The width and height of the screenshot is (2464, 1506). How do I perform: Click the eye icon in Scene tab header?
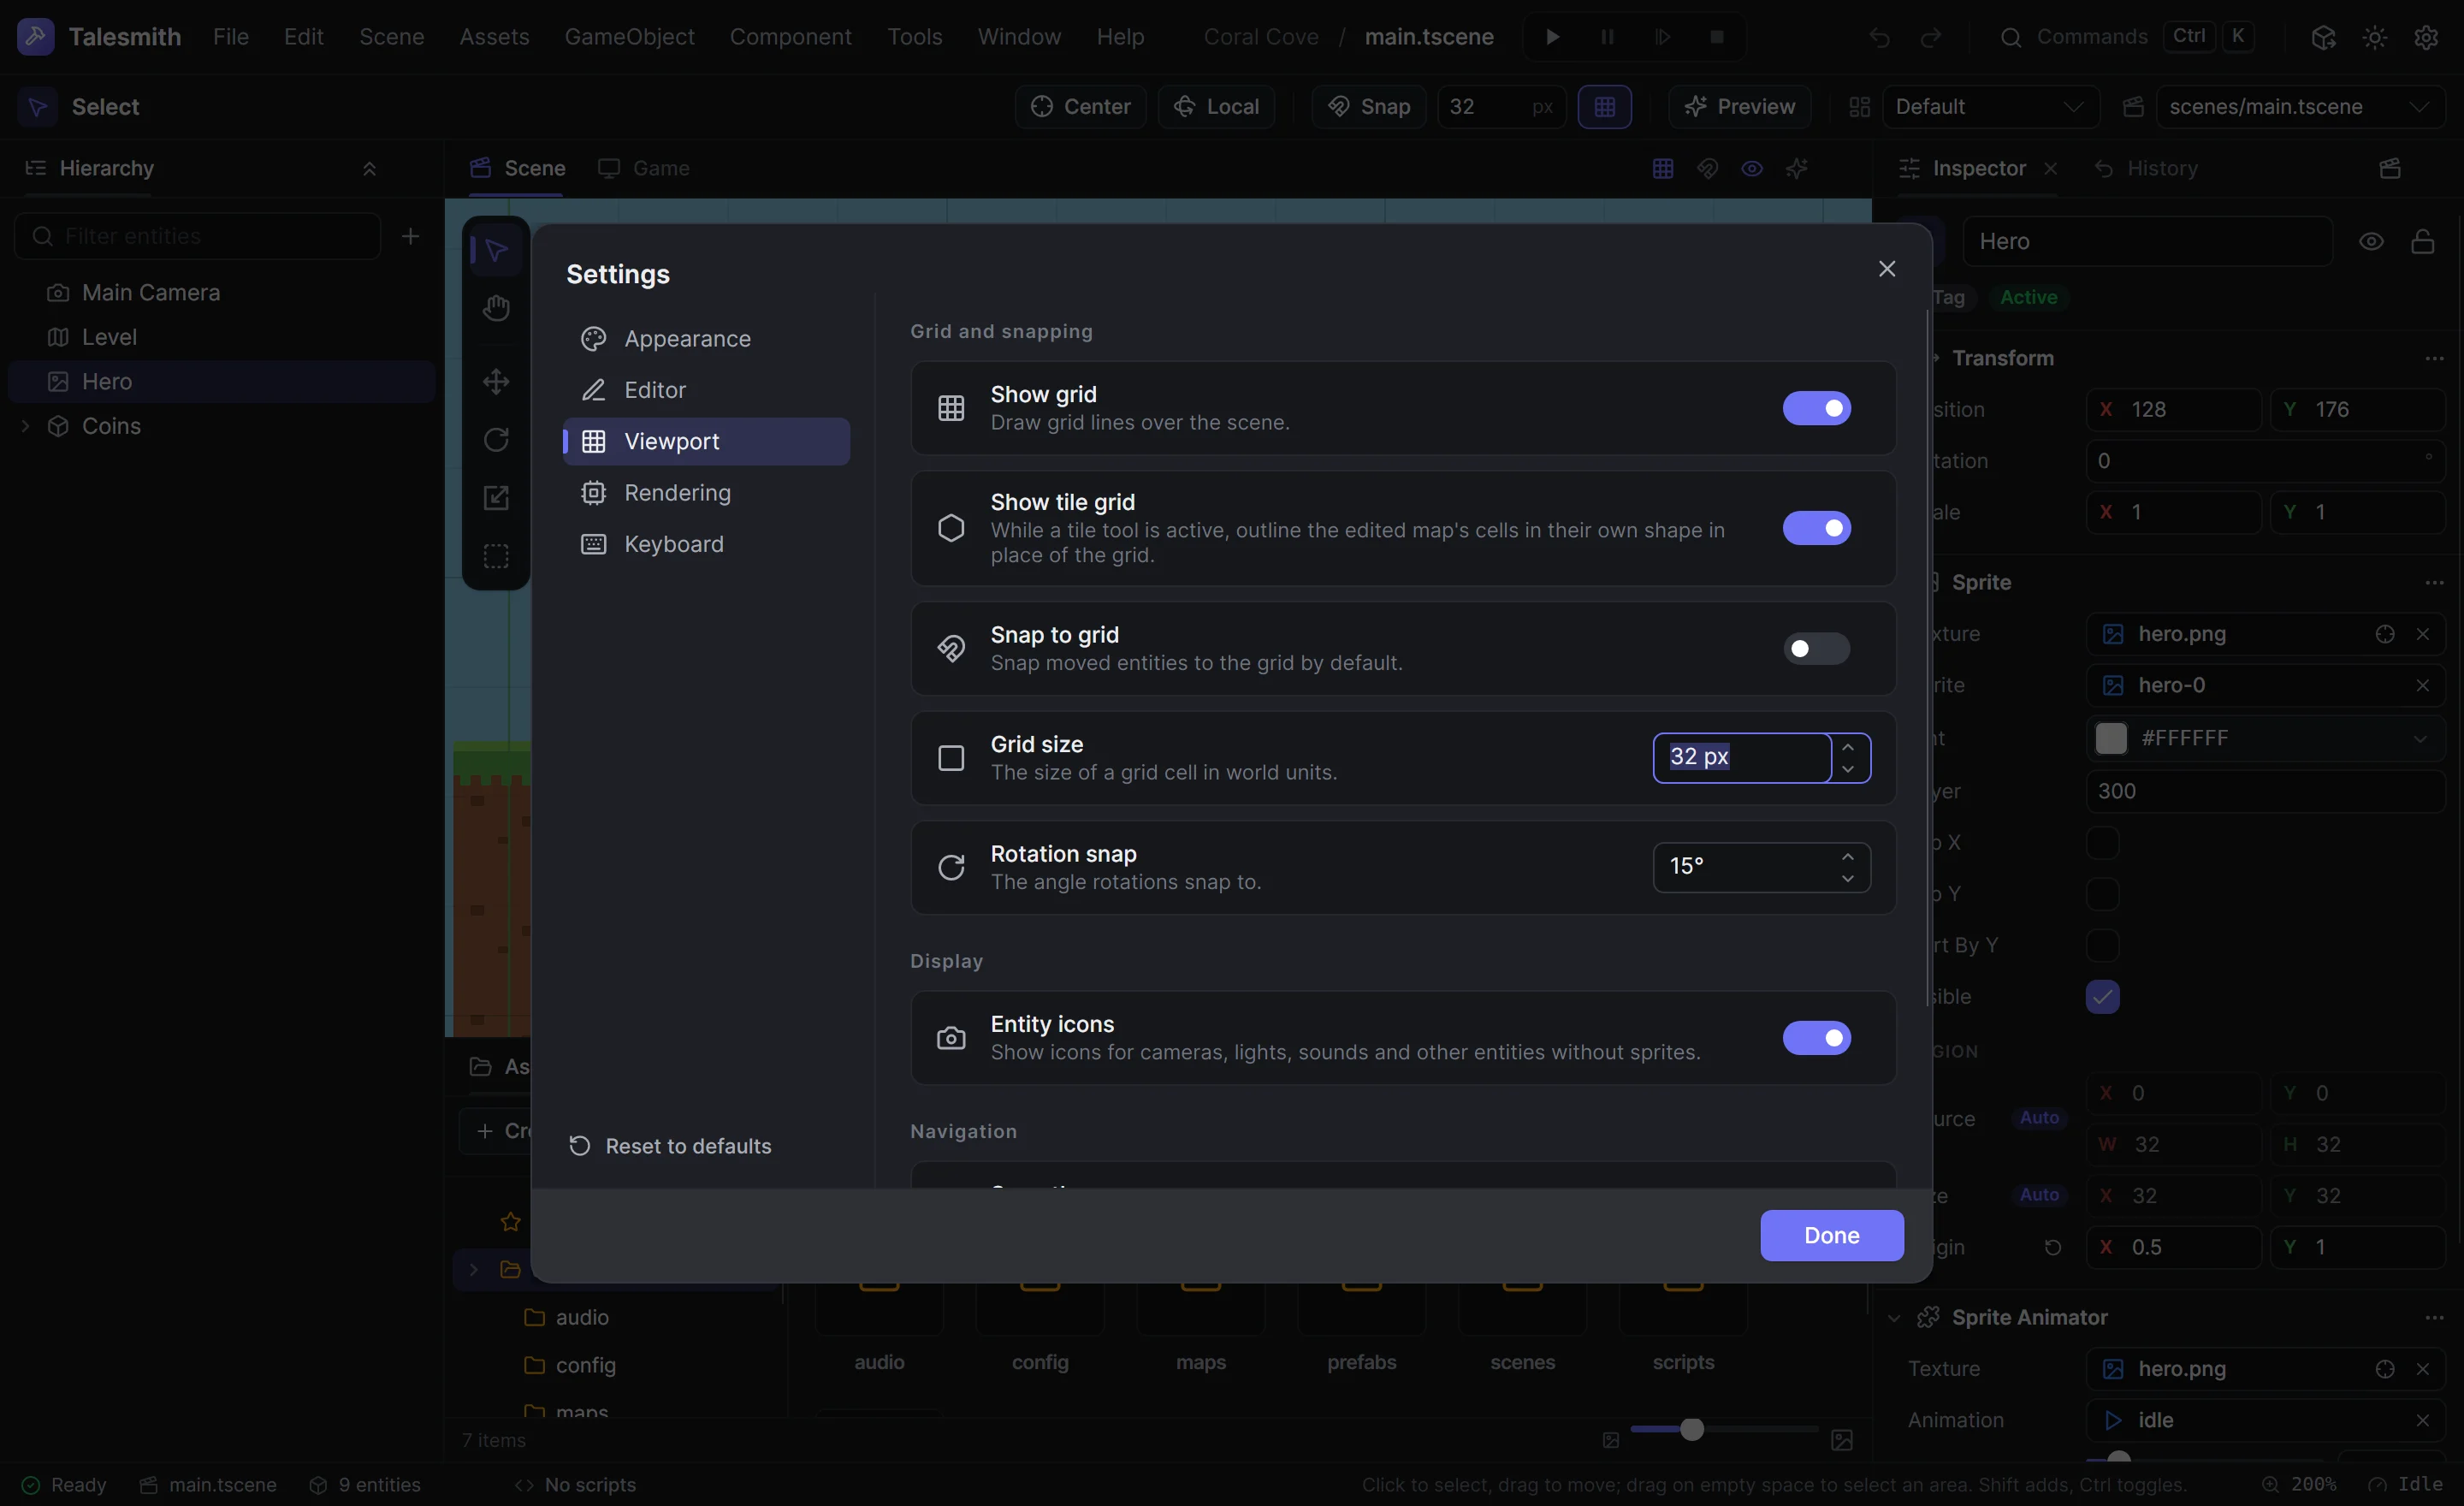[1752, 168]
